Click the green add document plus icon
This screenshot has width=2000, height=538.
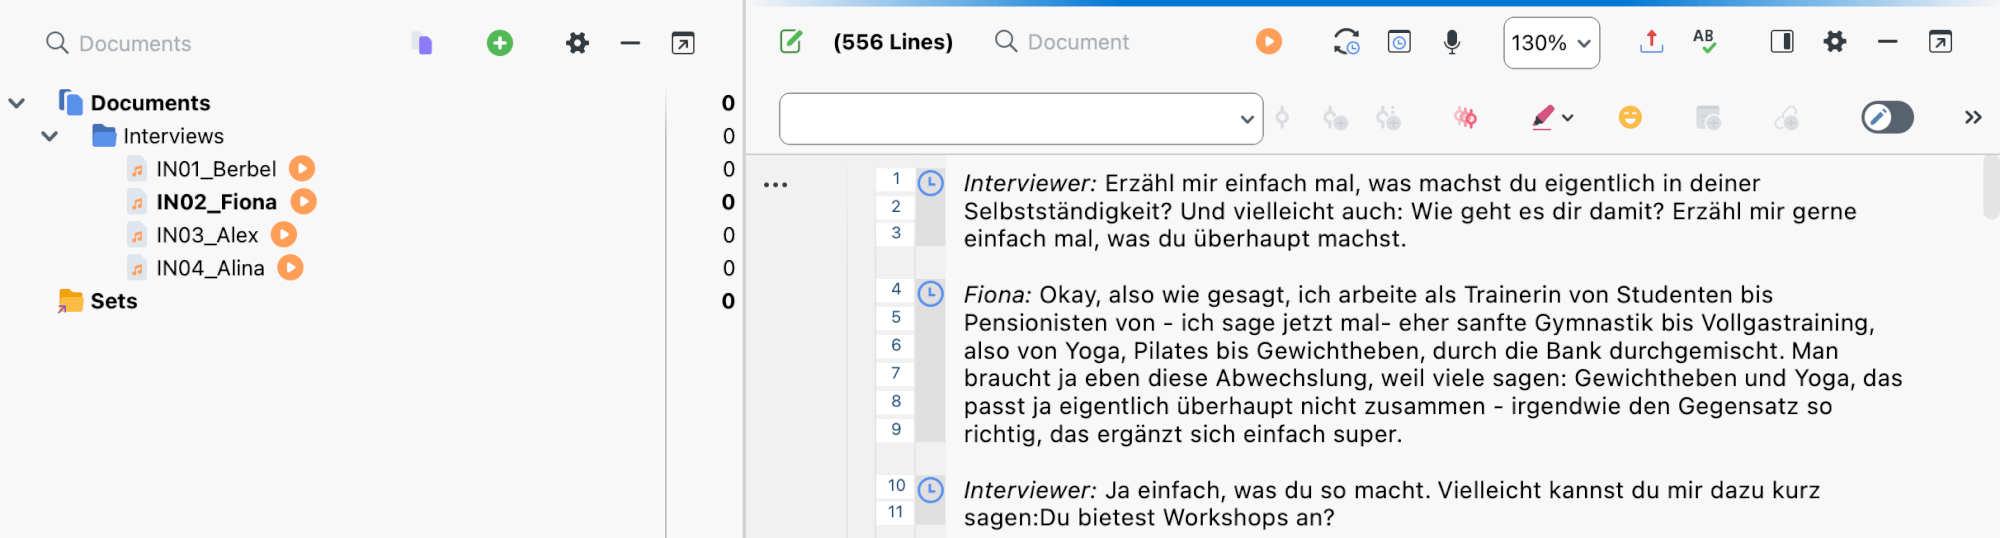pos(500,43)
